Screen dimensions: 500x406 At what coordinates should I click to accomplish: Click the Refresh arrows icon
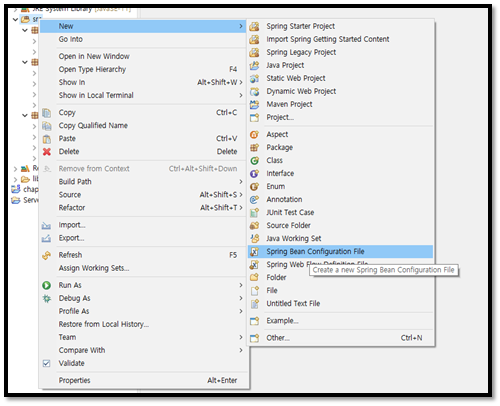click(x=47, y=255)
